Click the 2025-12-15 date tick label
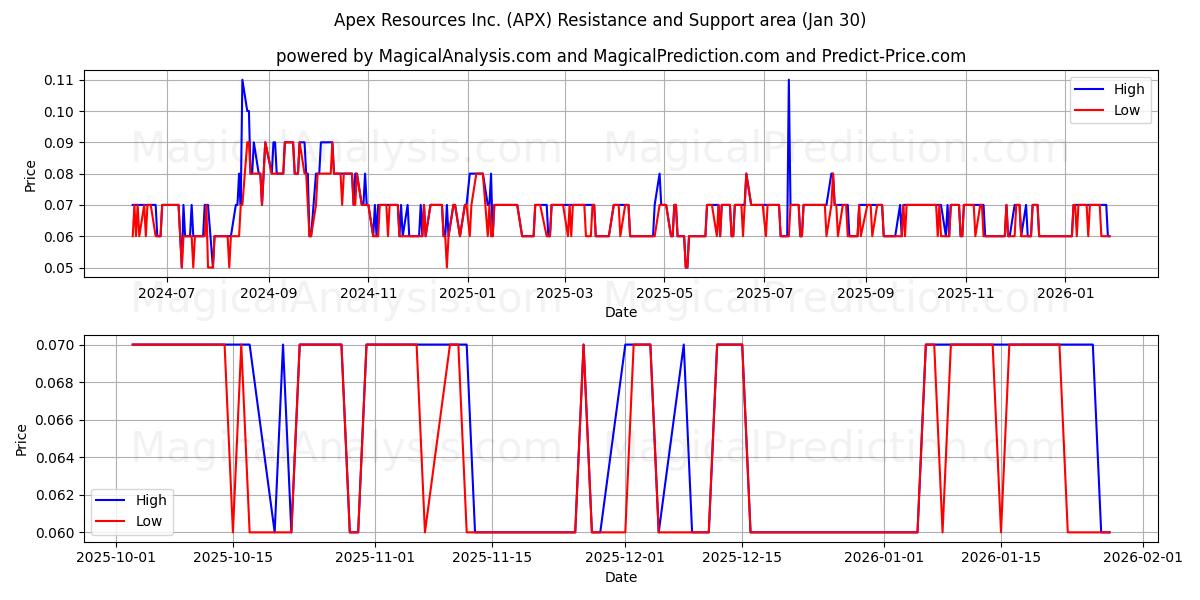1200x600 pixels. tap(741, 559)
